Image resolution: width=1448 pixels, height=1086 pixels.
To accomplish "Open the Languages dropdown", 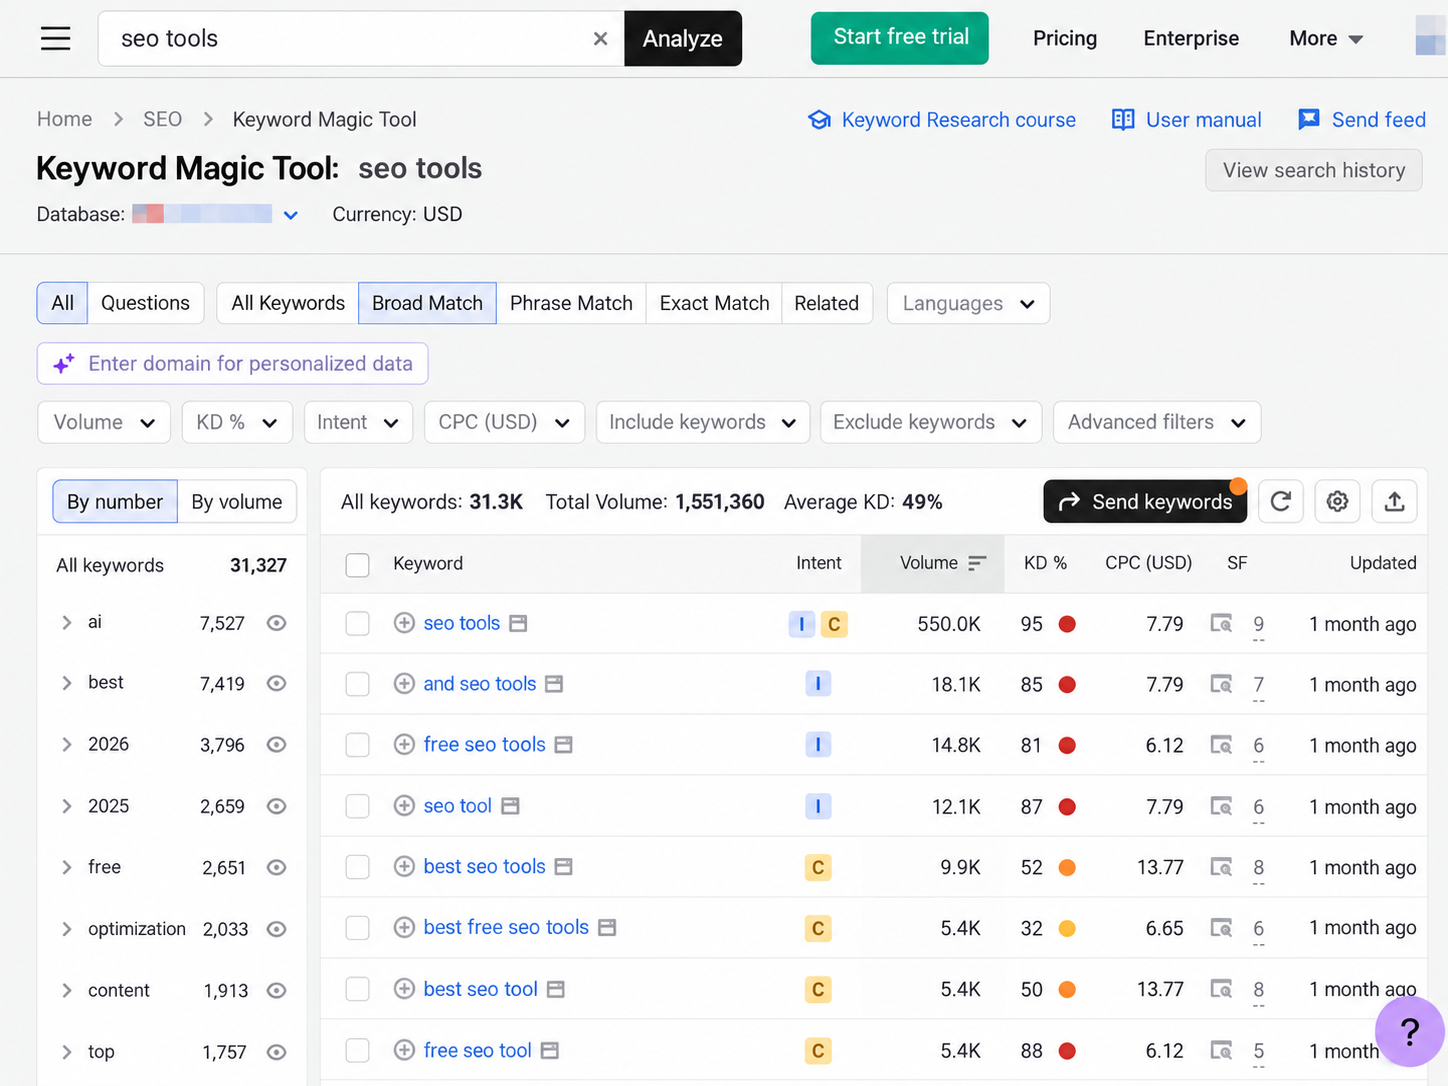I will pos(968,303).
